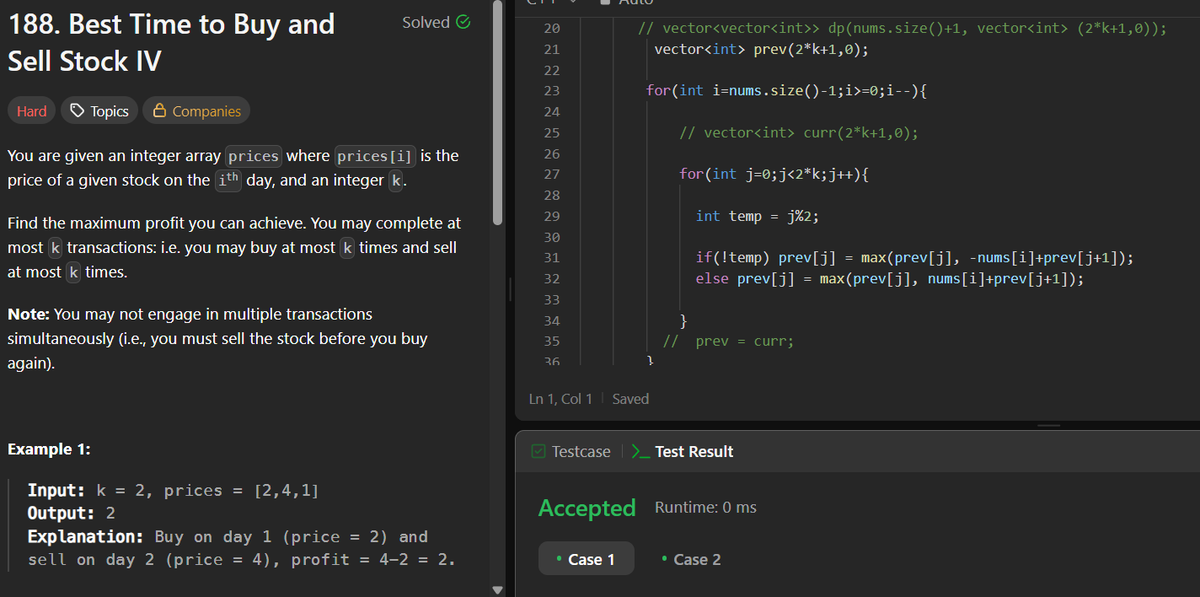Click the 'else prev[j]' code line
1200x597 pixels.
[x=890, y=279]
